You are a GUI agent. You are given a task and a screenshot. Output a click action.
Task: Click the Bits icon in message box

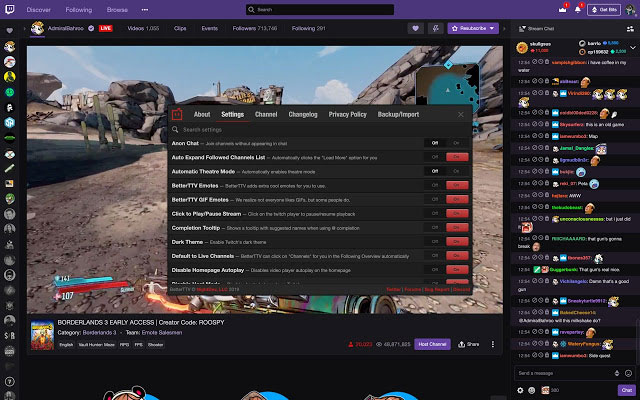tap(617, 373)
